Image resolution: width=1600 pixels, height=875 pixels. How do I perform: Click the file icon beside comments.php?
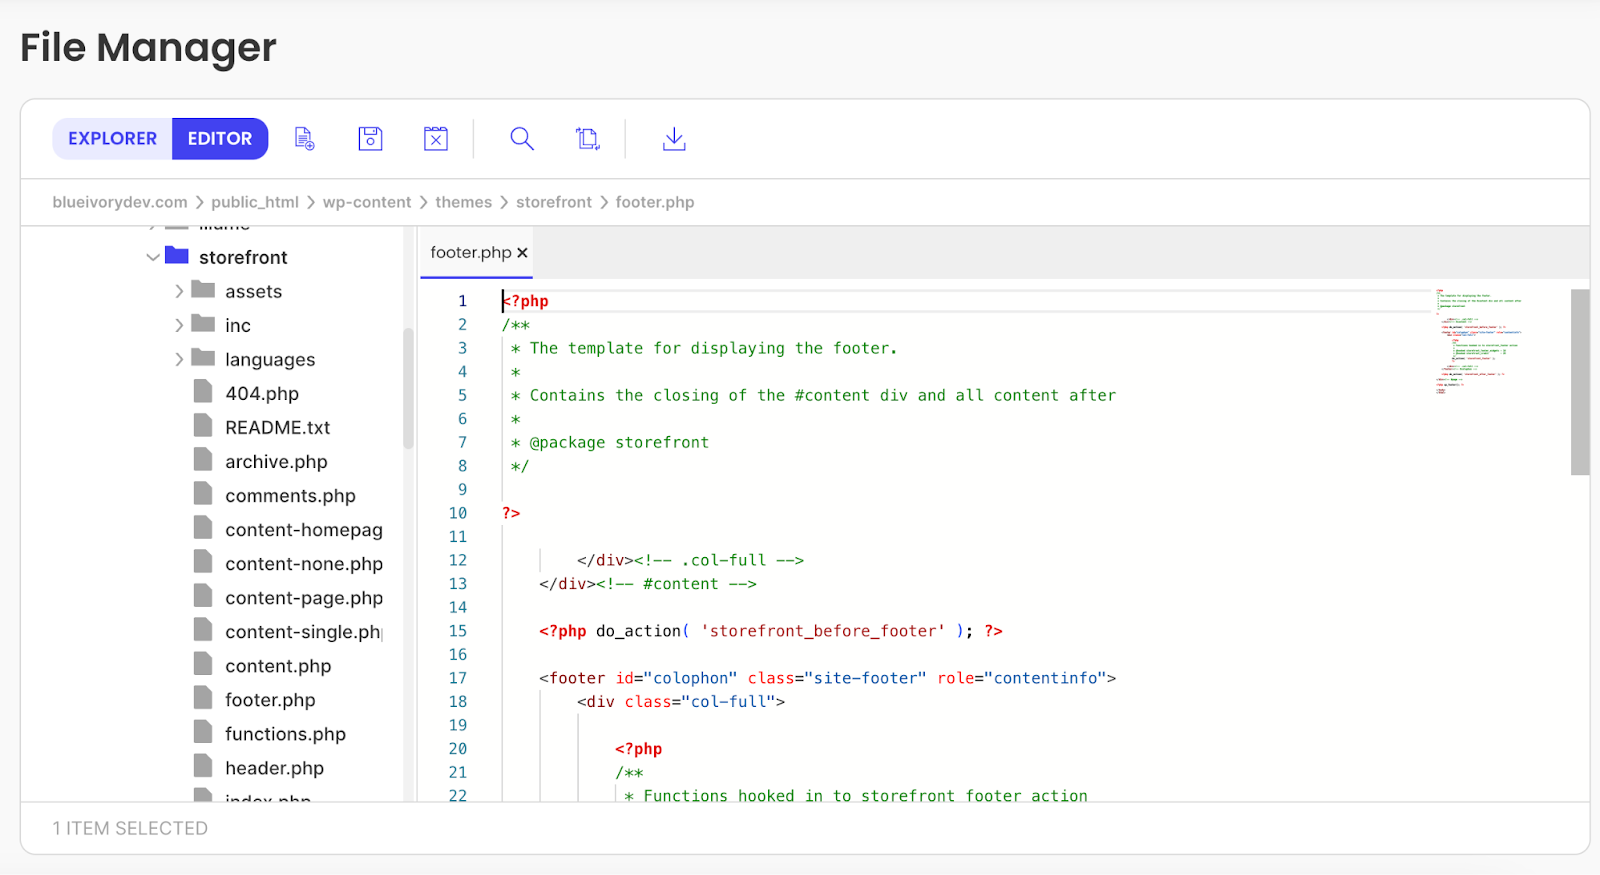tap(203, 494)
